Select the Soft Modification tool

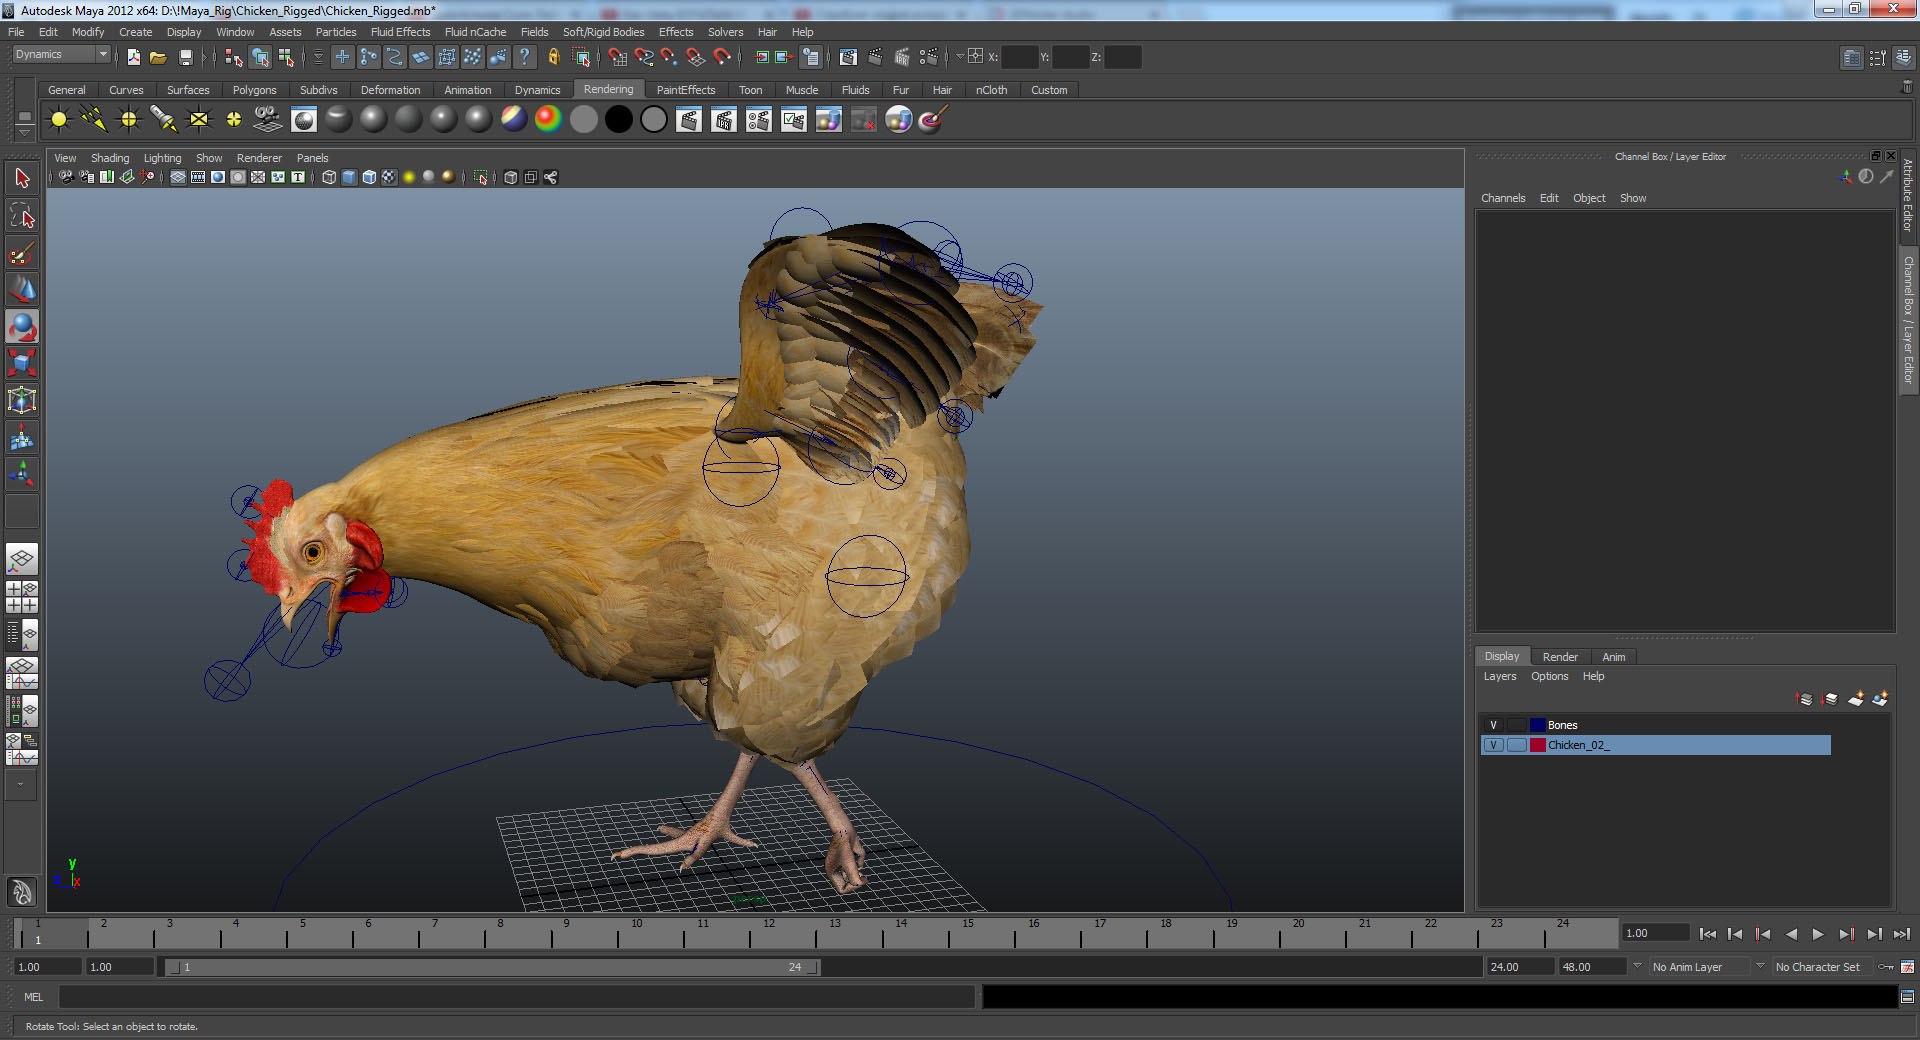tap(22, 437)
